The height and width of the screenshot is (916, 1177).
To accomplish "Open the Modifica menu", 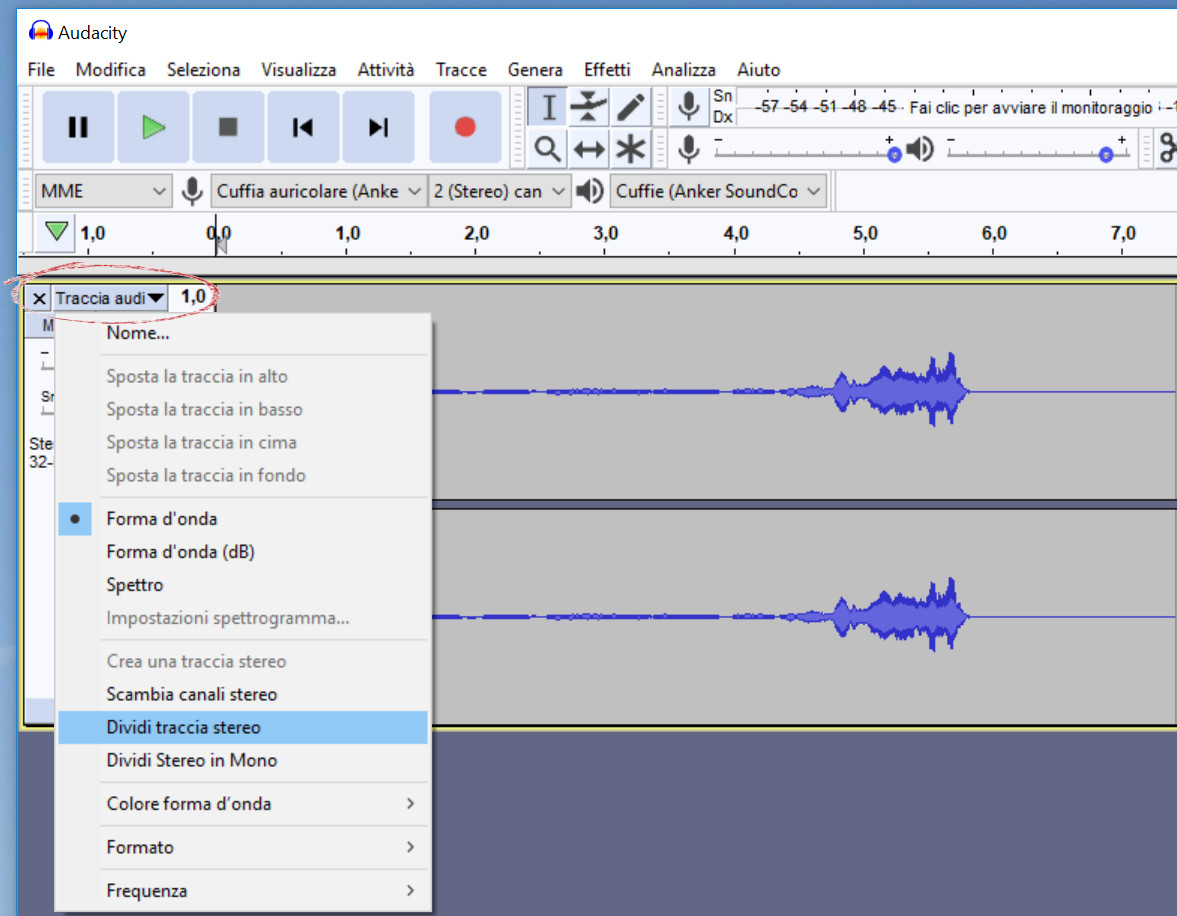I will point(110,70).
